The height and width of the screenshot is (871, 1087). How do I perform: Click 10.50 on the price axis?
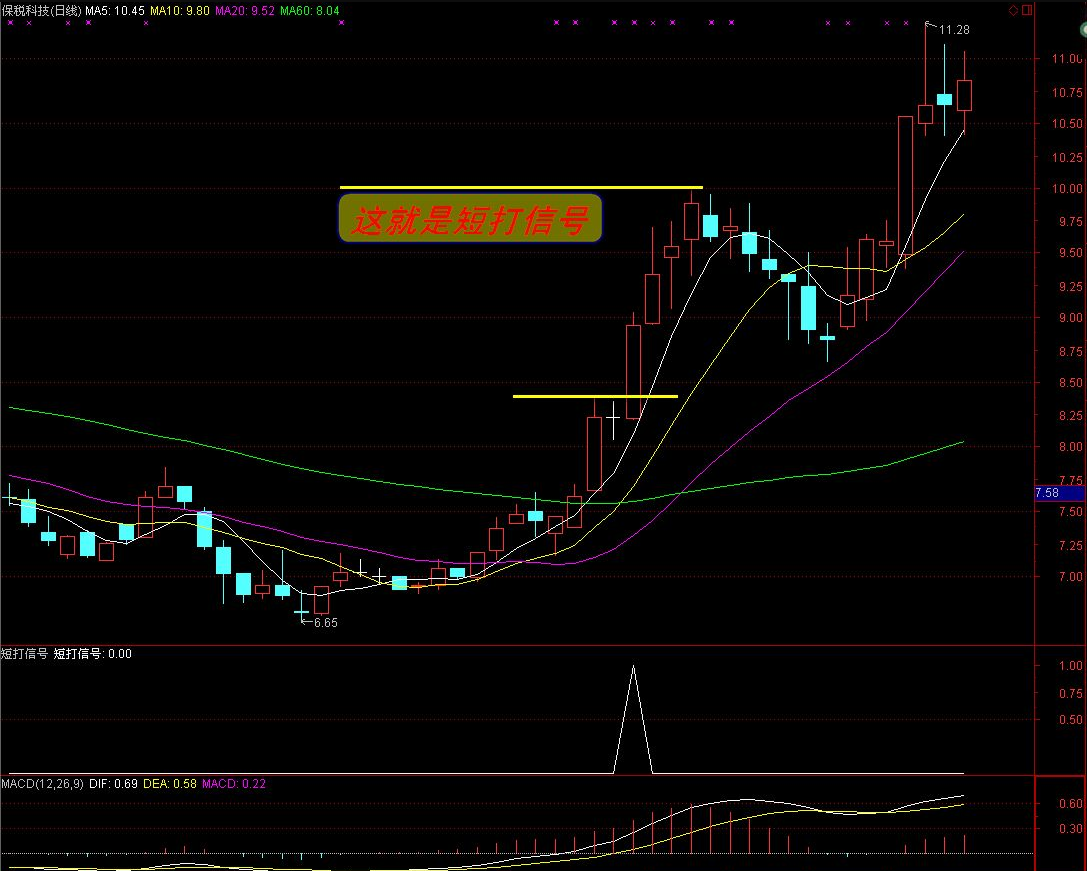tap(1067, 123)
